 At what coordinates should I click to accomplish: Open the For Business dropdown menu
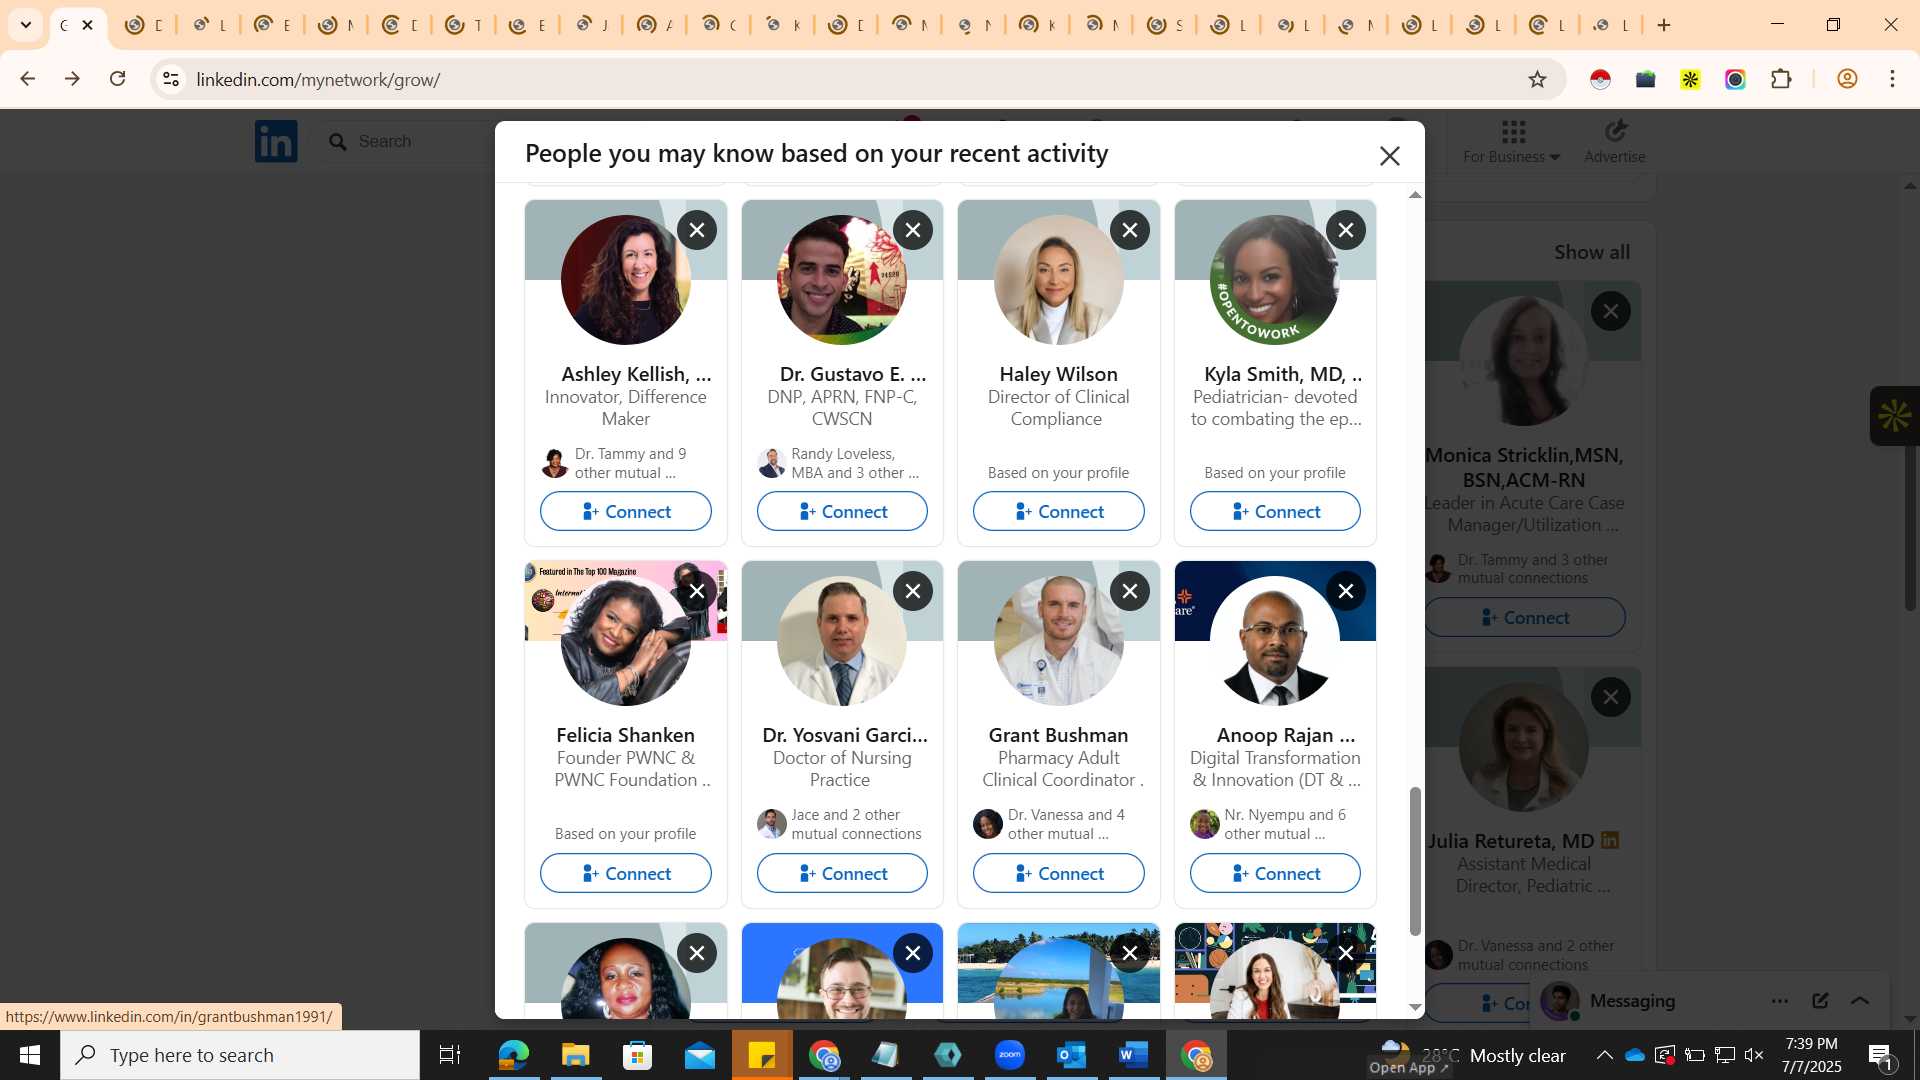pos(1511,141)
